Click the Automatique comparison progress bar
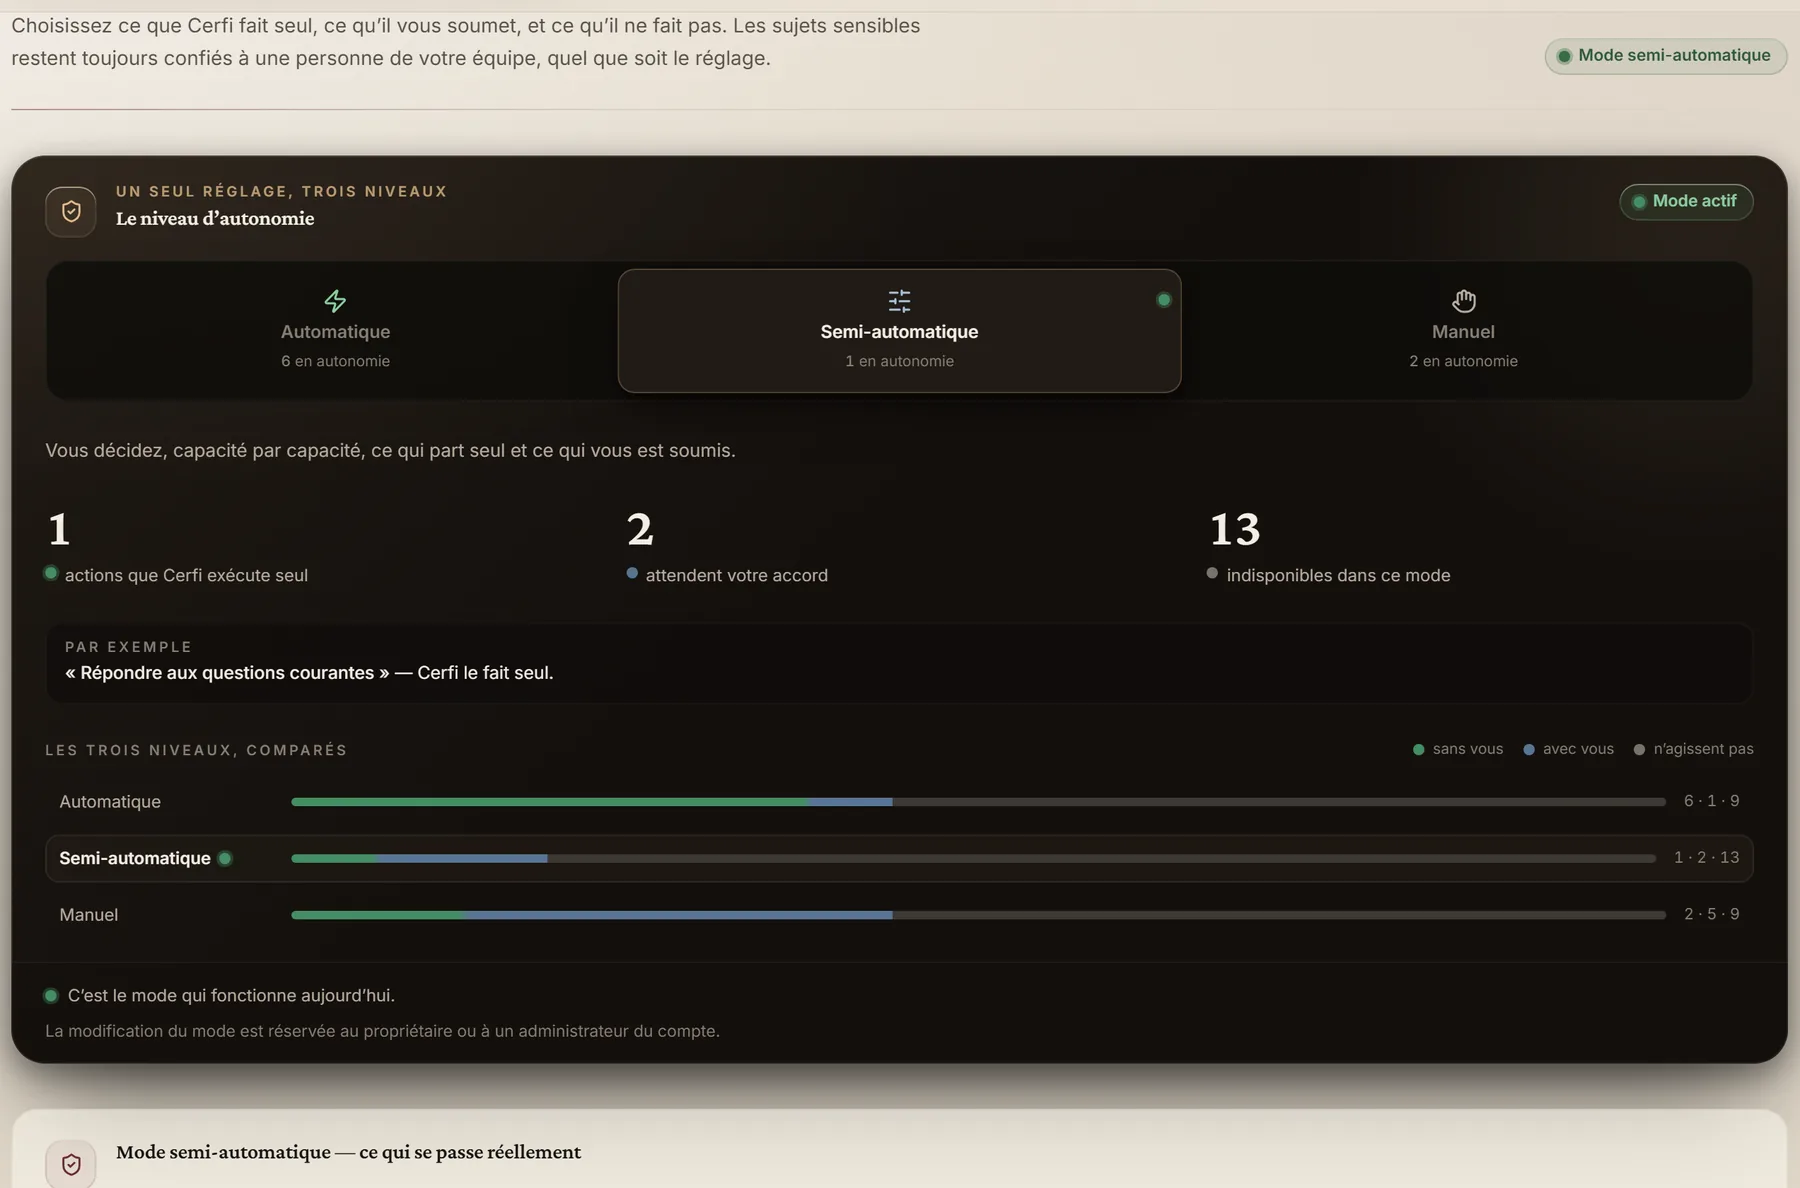Viewport: 1800px width, 1188px height. [978, 801]
